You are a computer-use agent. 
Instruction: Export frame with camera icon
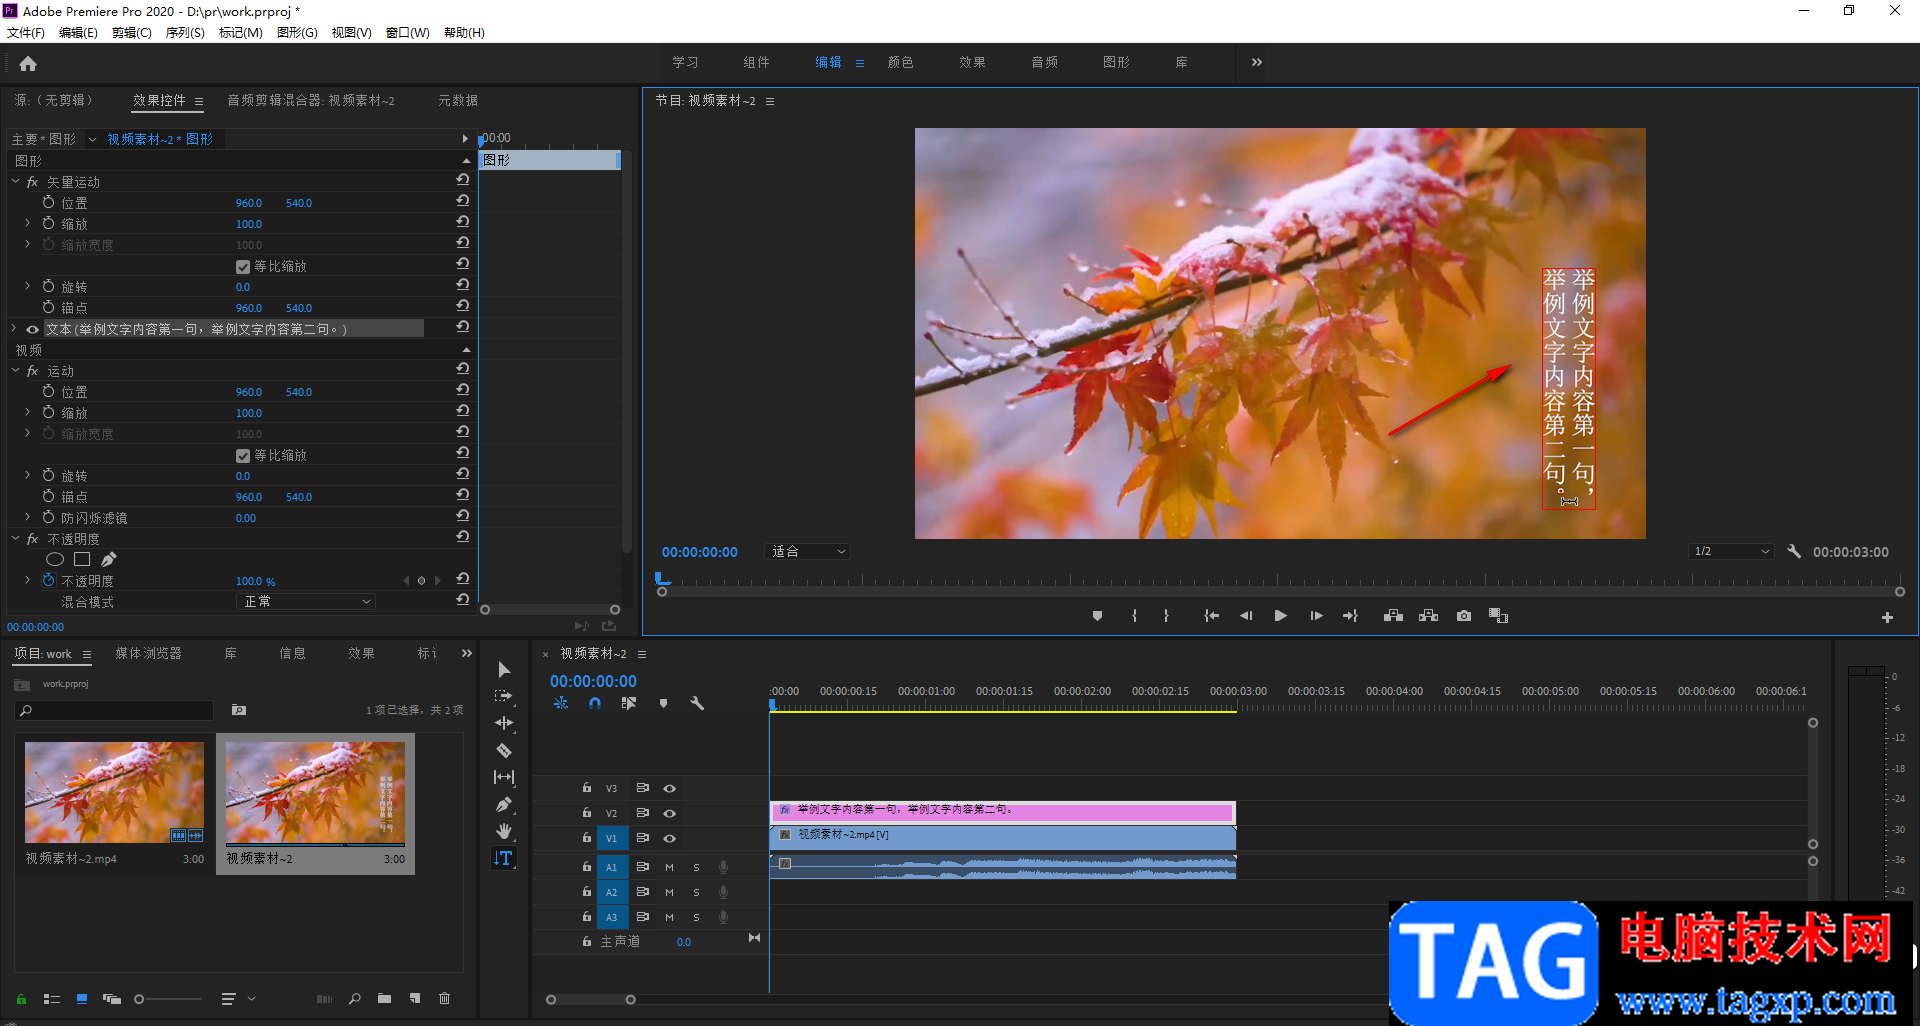point(1464,616)
